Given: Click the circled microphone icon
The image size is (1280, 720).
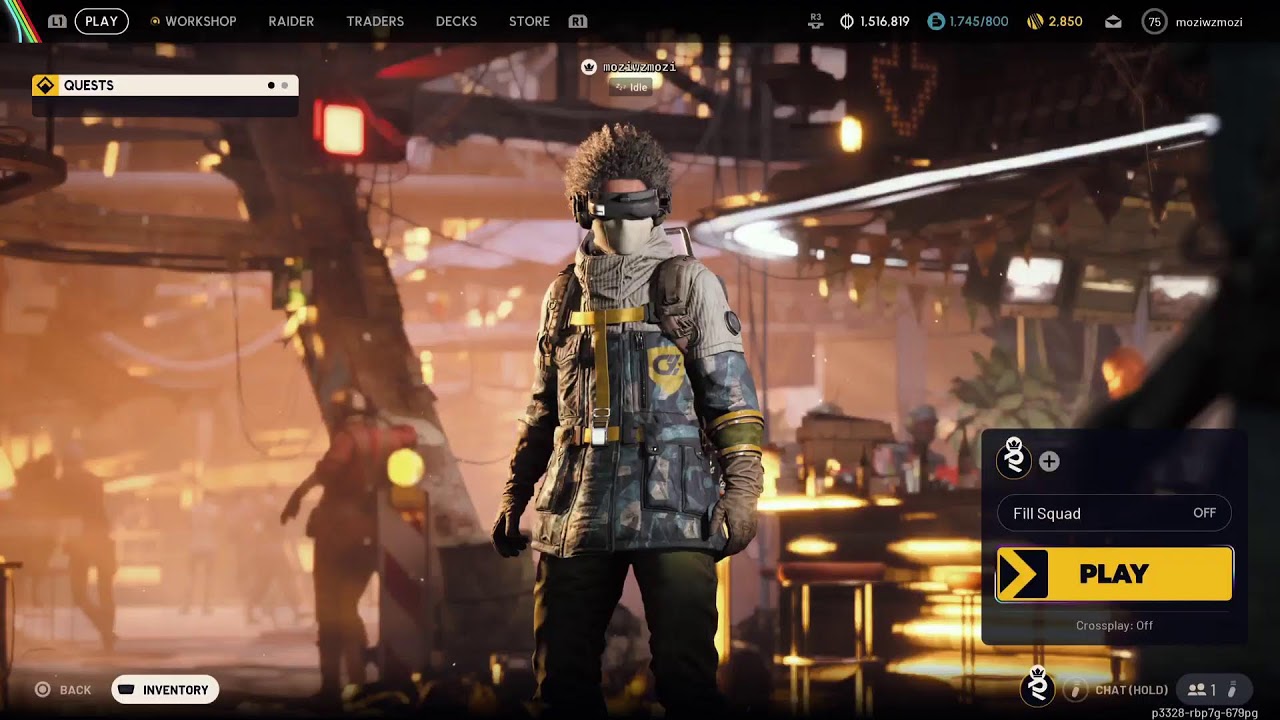Looking at the screenshot, I should (1075, 689).
